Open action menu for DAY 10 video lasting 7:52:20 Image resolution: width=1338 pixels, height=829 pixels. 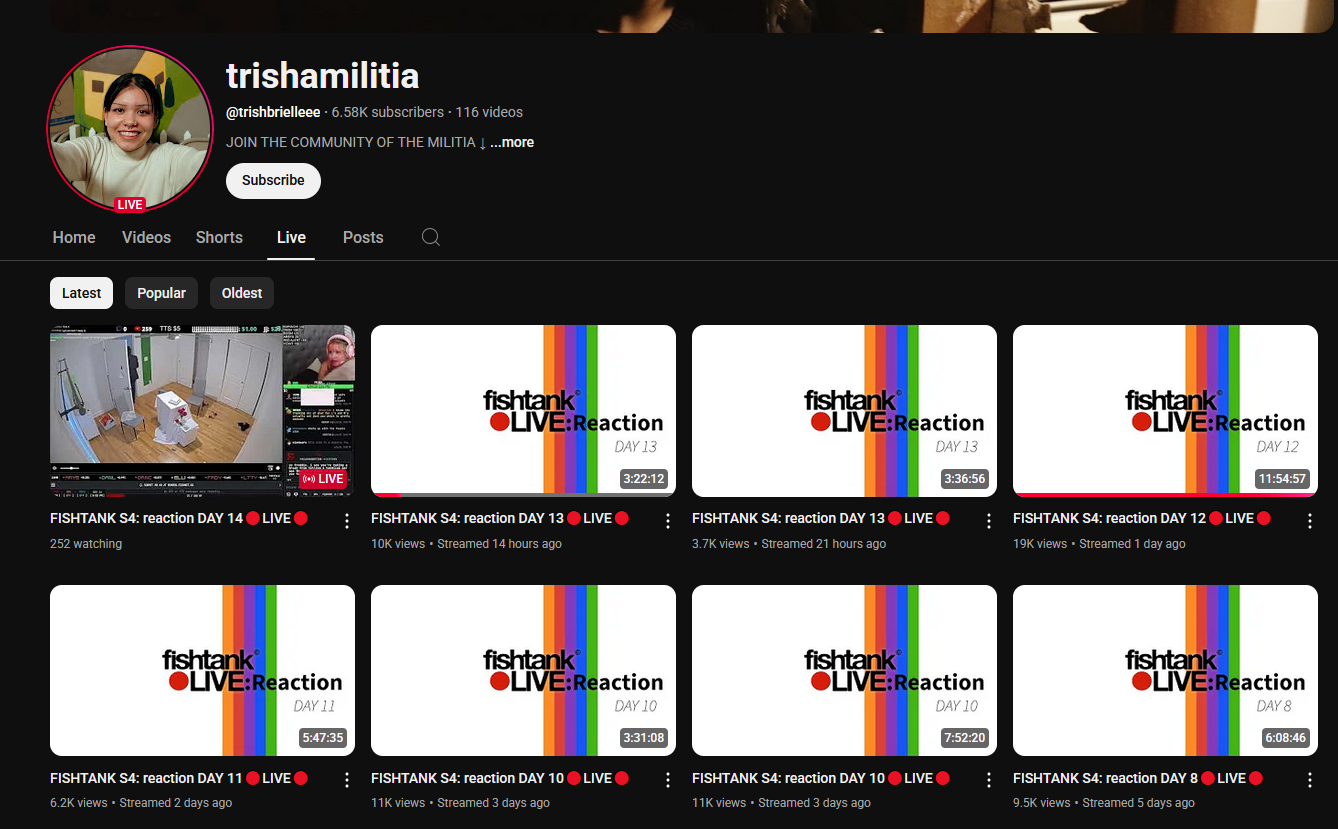pos(989,781)
